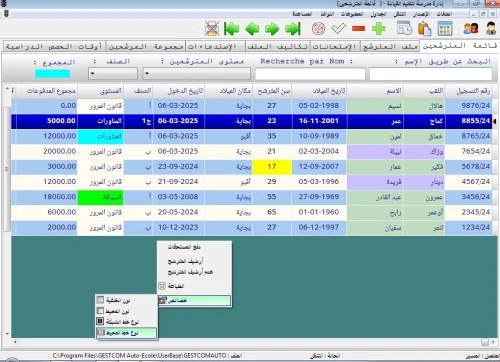
Task: Switch to the أوقات الحصص الدراسية tab
Action: [x=54, y=46]
